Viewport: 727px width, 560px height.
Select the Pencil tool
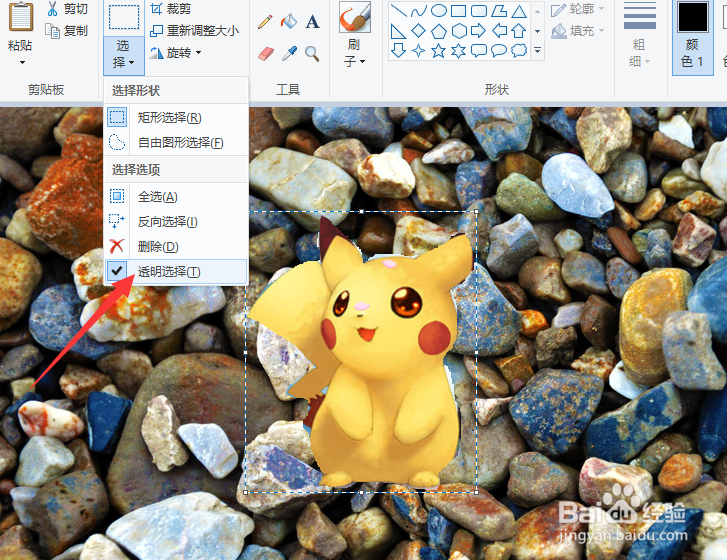[265, 22]
